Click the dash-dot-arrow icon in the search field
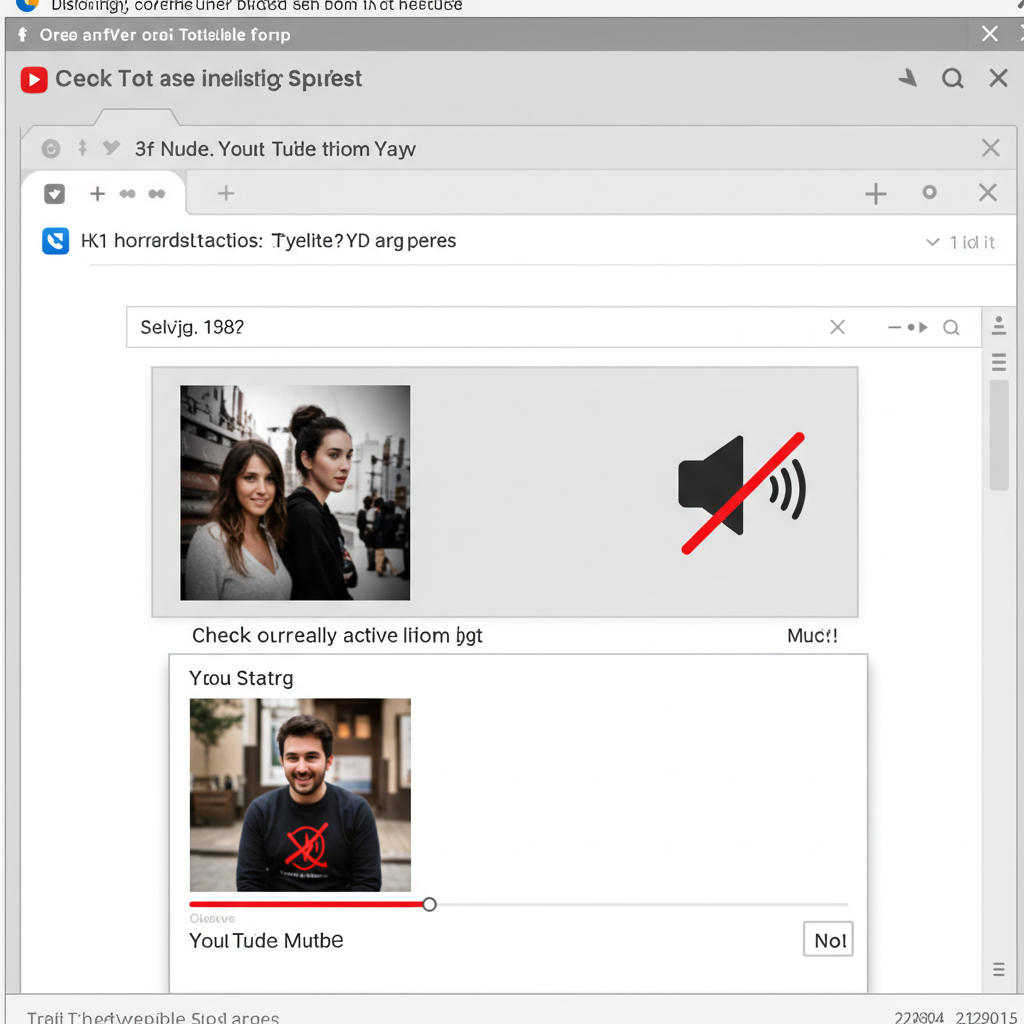1024x1024 pixels. [908, 327]
